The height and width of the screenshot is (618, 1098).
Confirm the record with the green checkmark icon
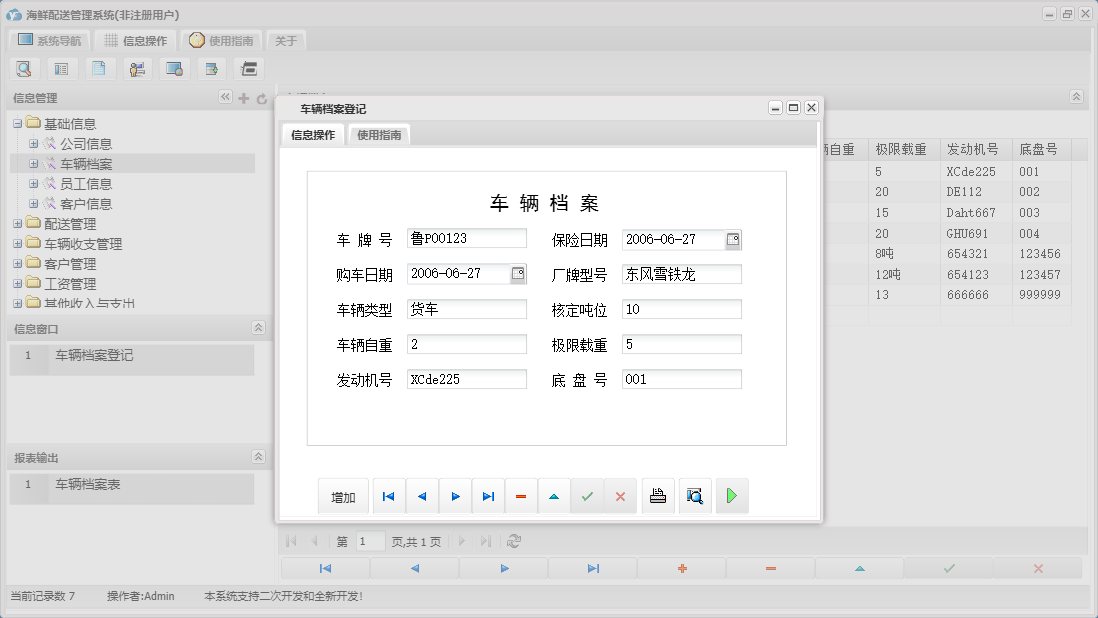(x=587, y=495)
